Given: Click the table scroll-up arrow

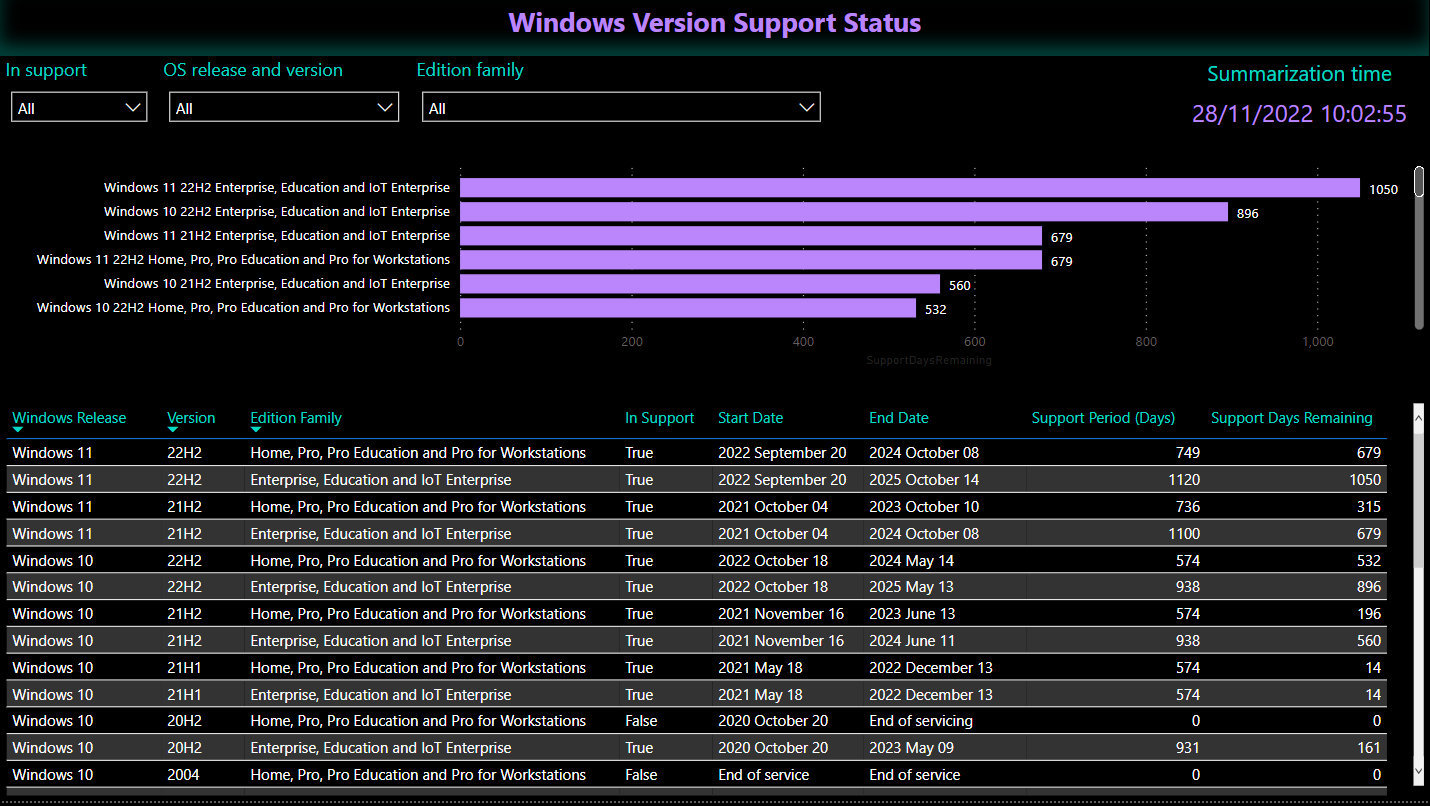Looking at the screenshot, I should pyautogui.click(x=1418, y=413).
